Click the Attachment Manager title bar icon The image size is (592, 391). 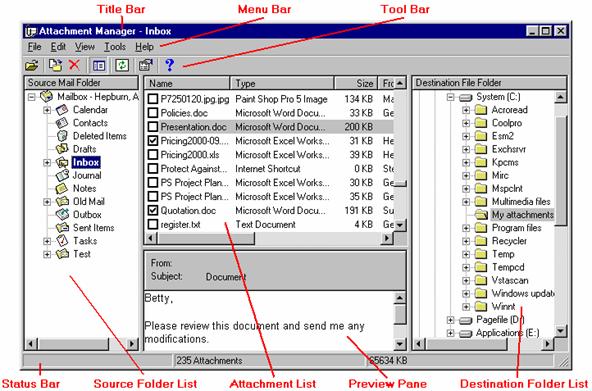[x=31, y=31]
